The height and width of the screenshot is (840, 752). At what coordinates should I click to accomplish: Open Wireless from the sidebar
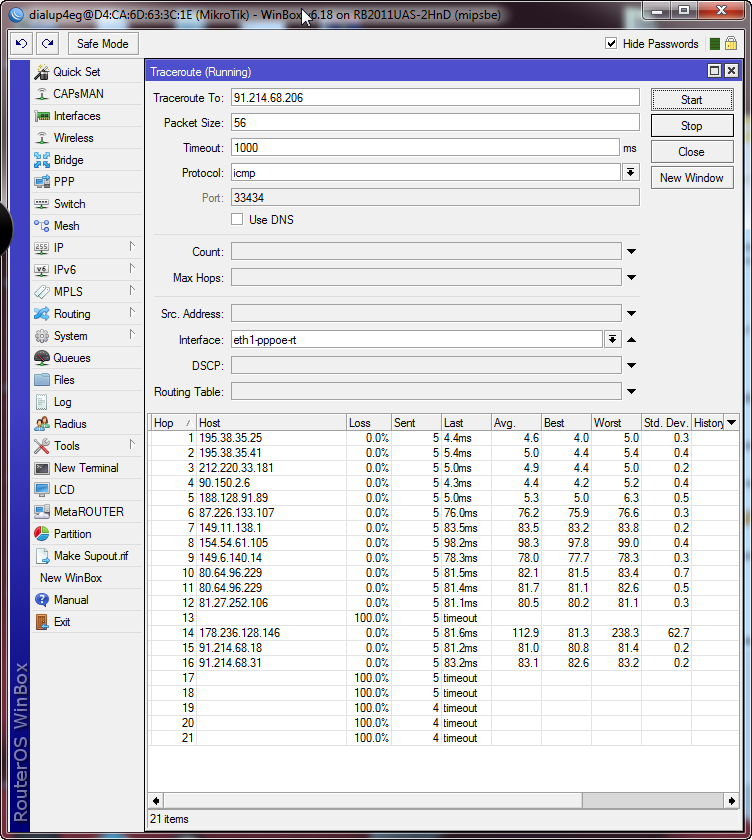click(73, 138)
